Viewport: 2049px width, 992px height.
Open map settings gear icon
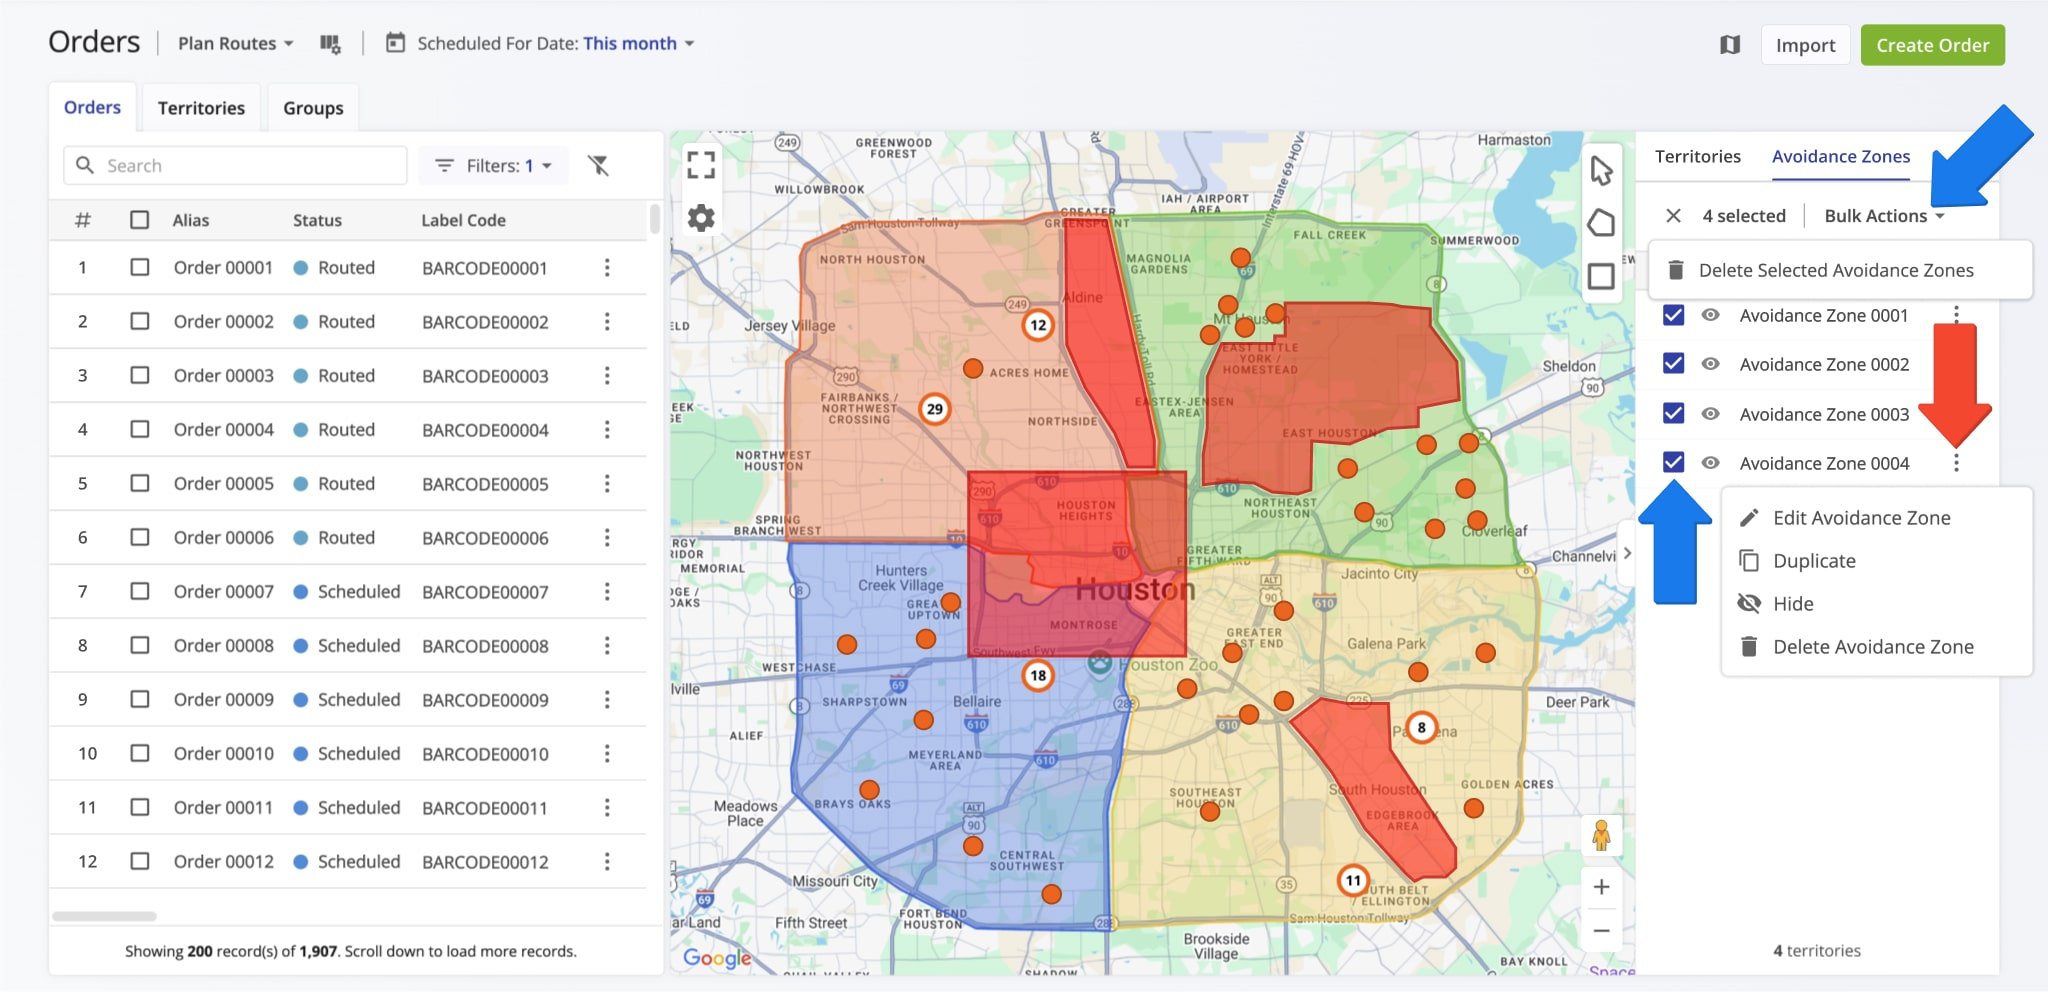(x=701, y=217)
